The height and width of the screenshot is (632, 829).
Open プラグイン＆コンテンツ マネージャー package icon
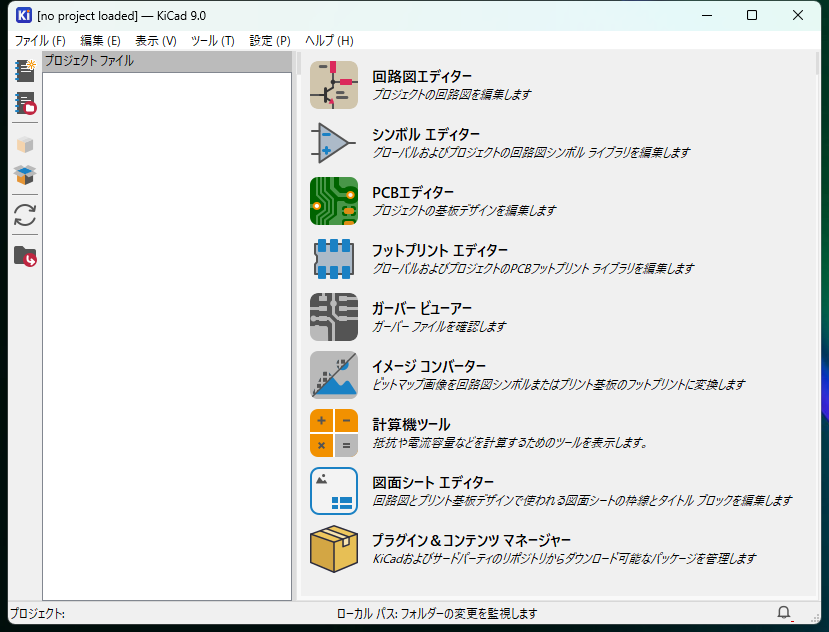click(x=334, y=549)
